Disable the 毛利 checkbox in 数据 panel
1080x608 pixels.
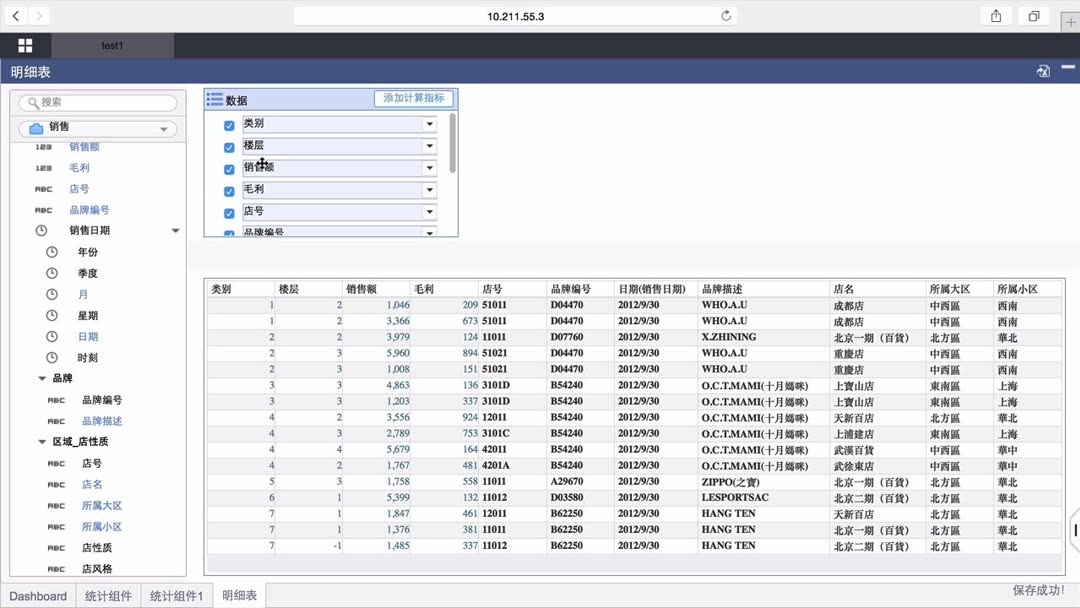227,189
